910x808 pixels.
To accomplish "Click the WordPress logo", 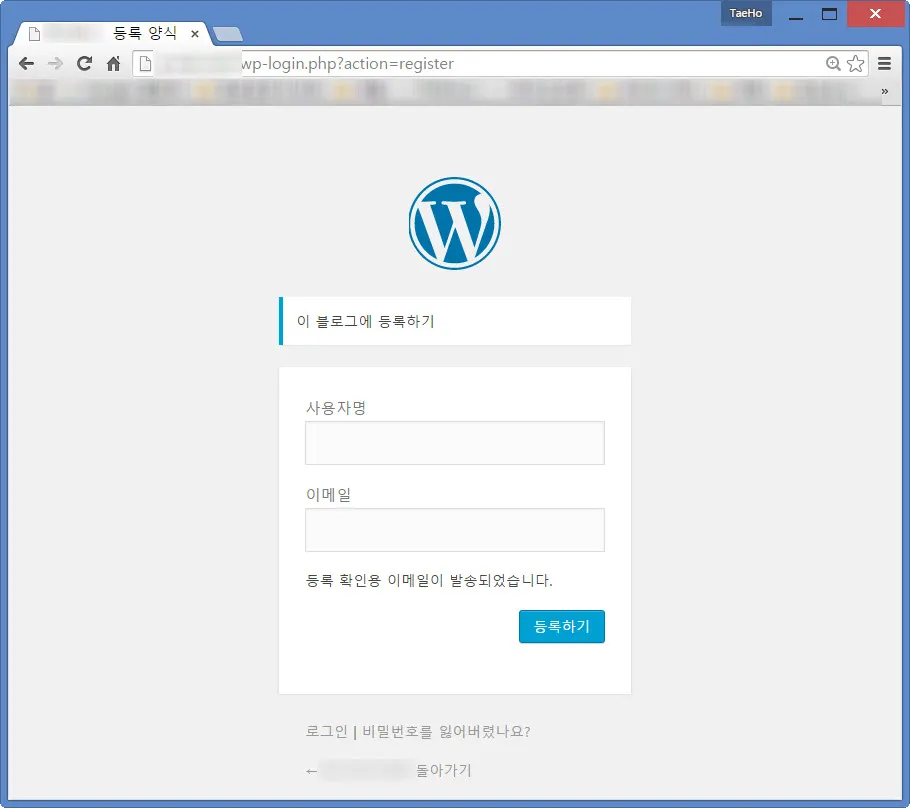I will [454, 223].
